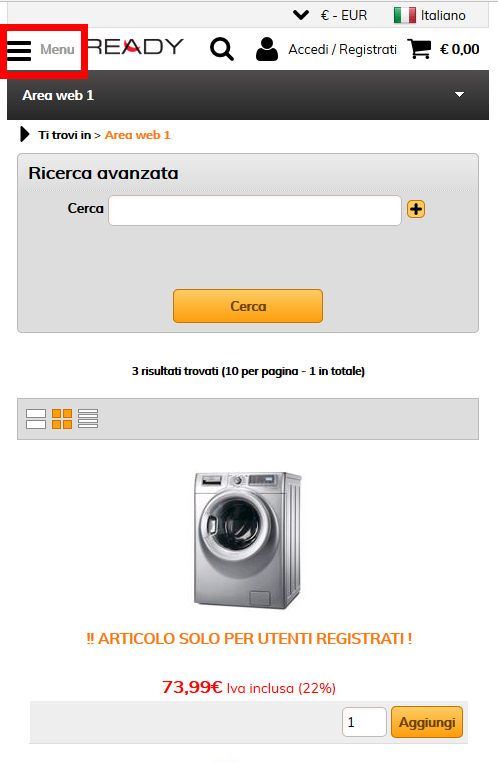Click the Italian flag icon
The image size is (498, 763).
tap(405, 16)
